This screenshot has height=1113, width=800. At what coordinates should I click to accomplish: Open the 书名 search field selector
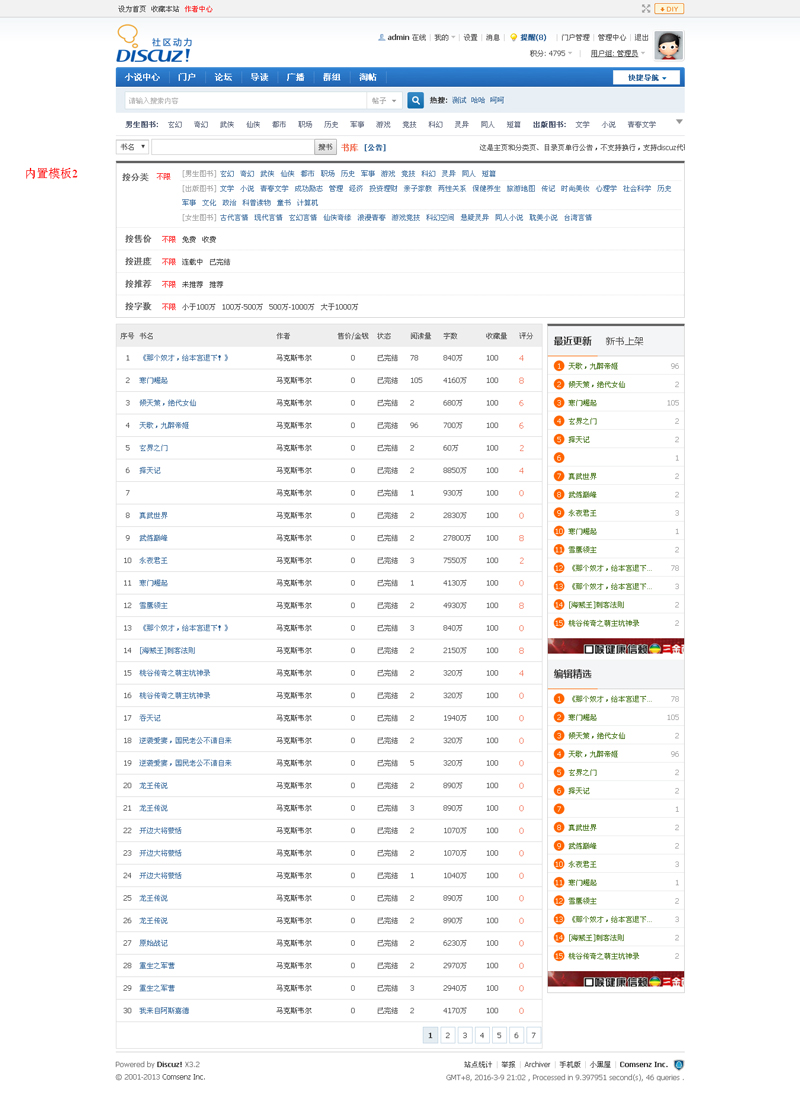pyautogui.click(x=132, y=147)
